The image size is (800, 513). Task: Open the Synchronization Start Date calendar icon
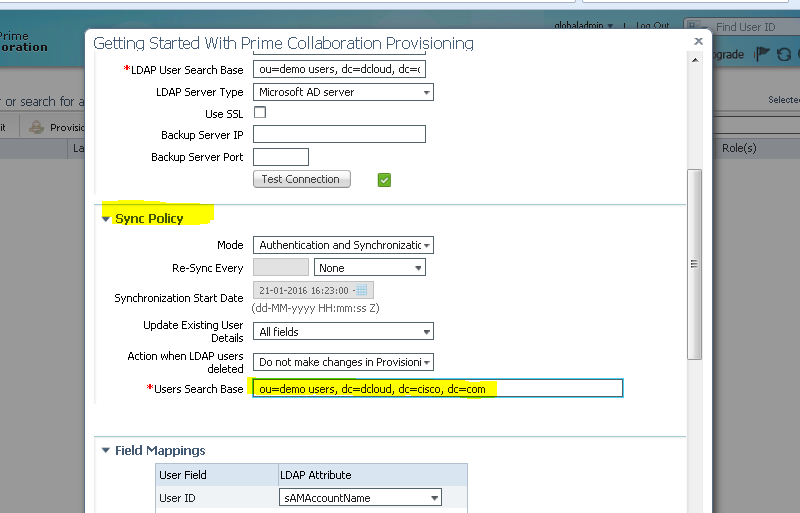click(x=361, y=290)
